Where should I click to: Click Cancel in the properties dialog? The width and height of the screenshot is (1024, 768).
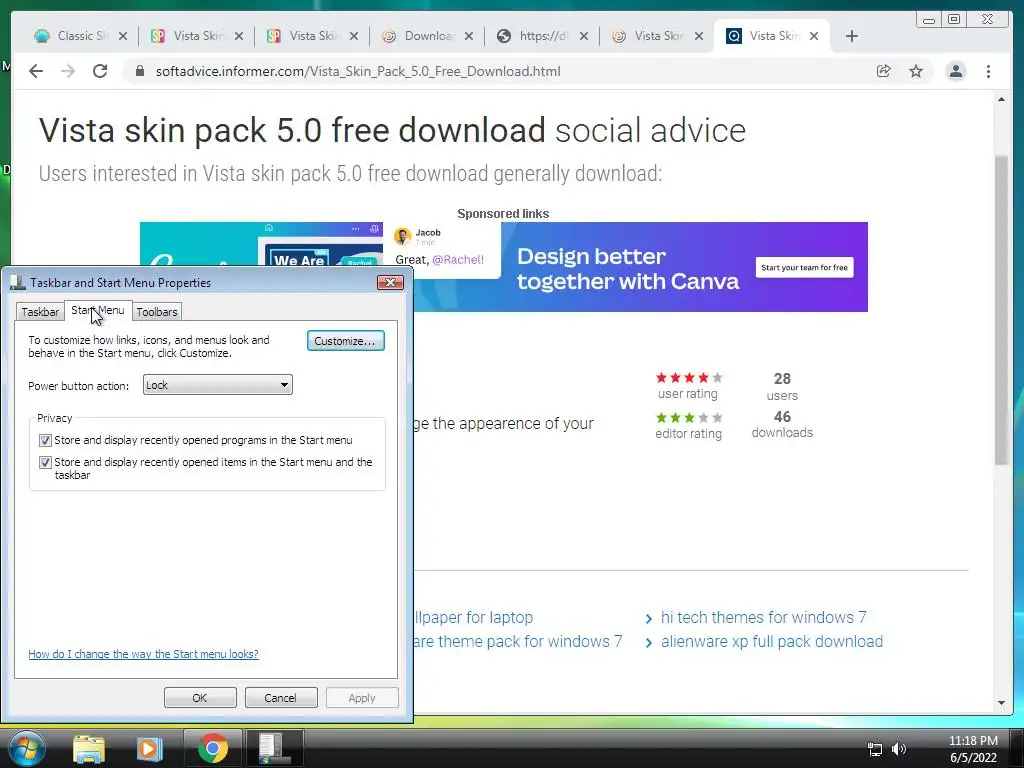click(x=281, y=697)
